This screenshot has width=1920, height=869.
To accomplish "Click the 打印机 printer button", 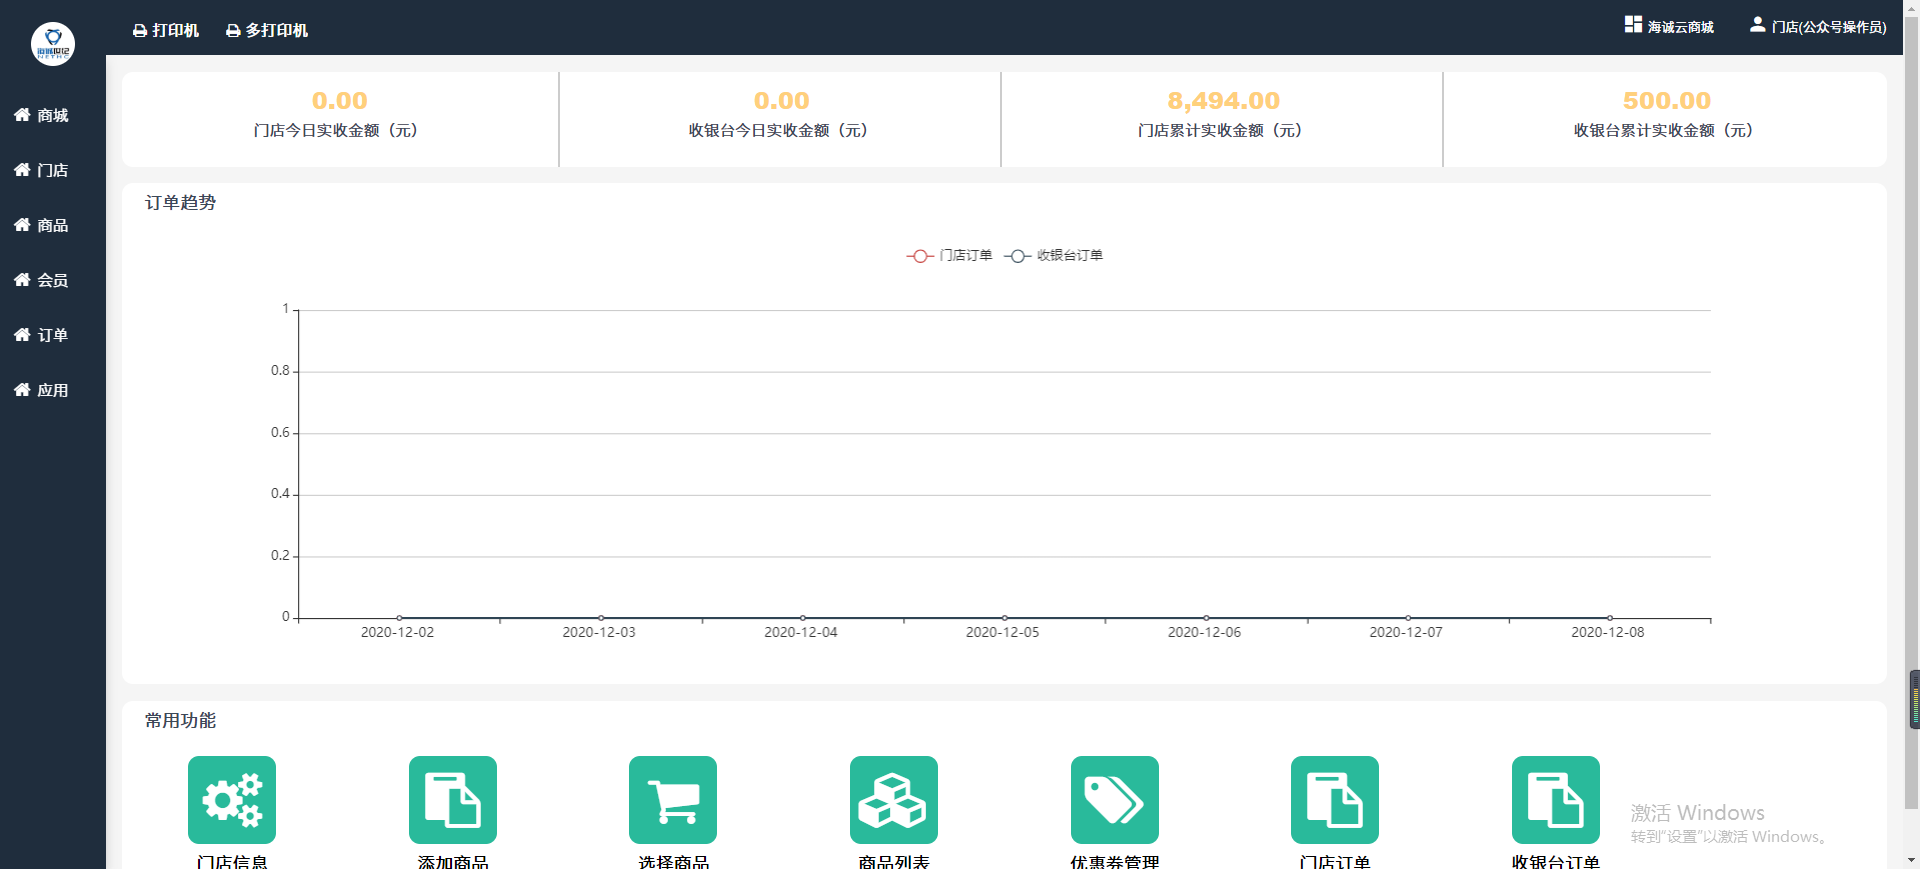I will tap(166, 30).
